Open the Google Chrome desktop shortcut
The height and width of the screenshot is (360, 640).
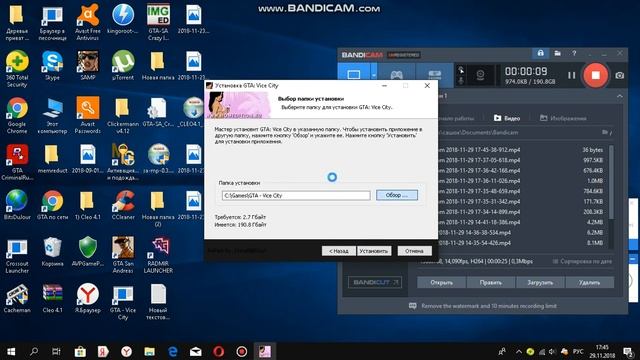(17, 116)
